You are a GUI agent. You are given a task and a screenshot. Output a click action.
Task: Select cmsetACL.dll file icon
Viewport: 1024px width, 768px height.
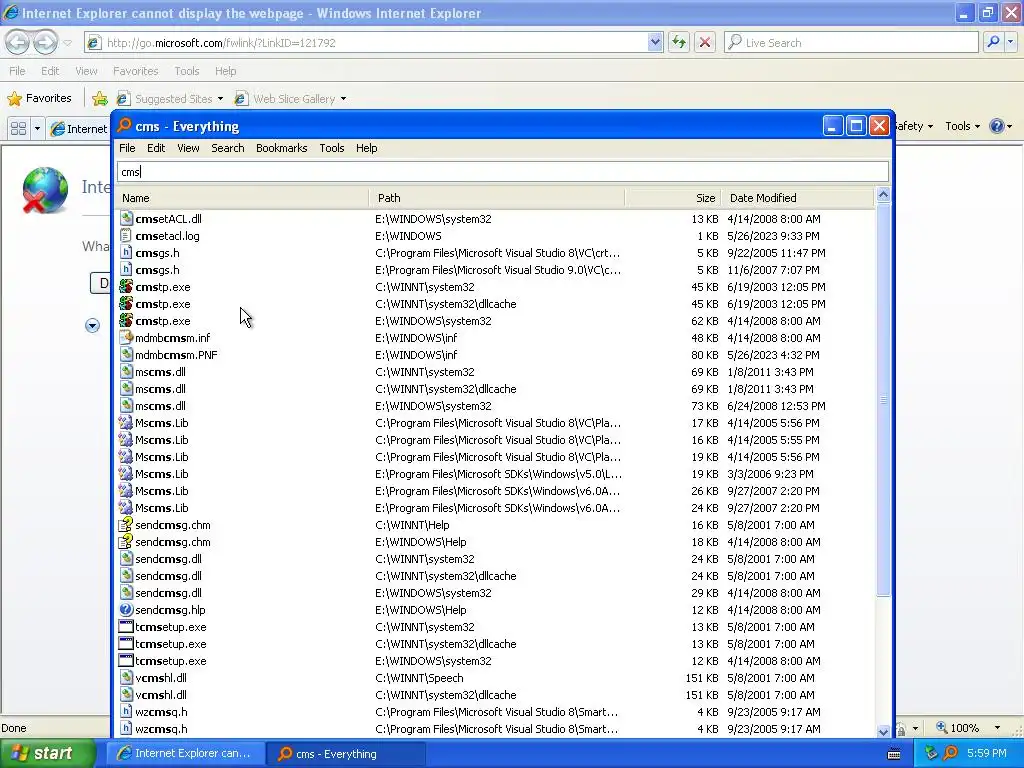[126, 219]
